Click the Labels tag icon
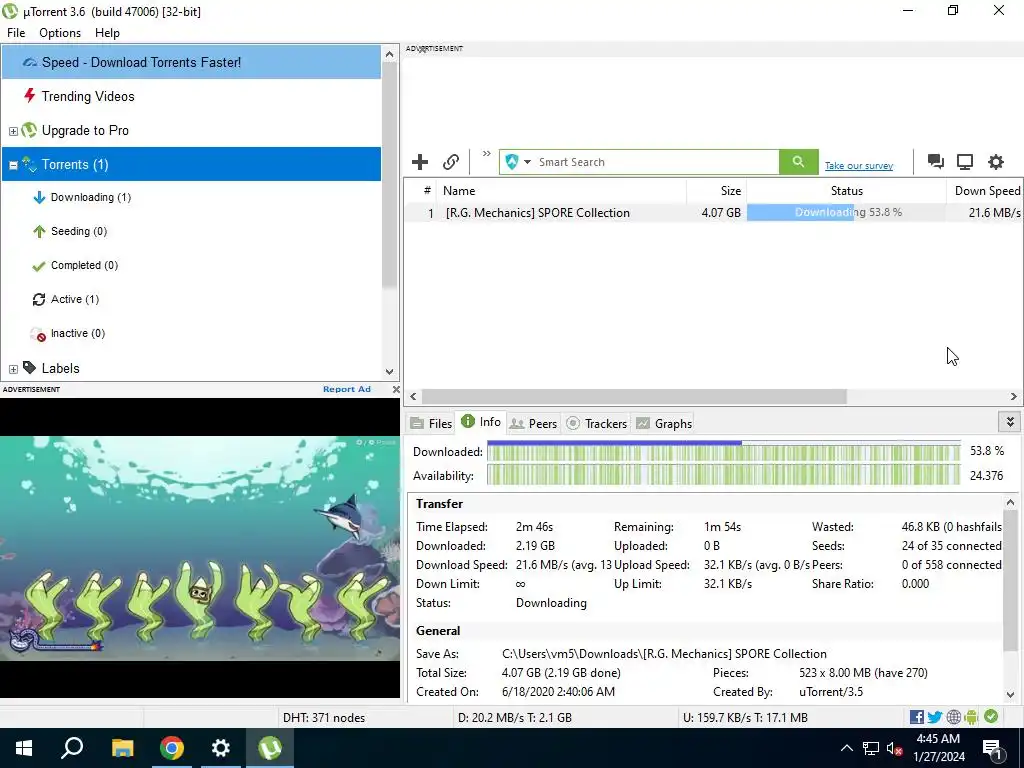This screenshot has width=1024, height=768. 29,368
